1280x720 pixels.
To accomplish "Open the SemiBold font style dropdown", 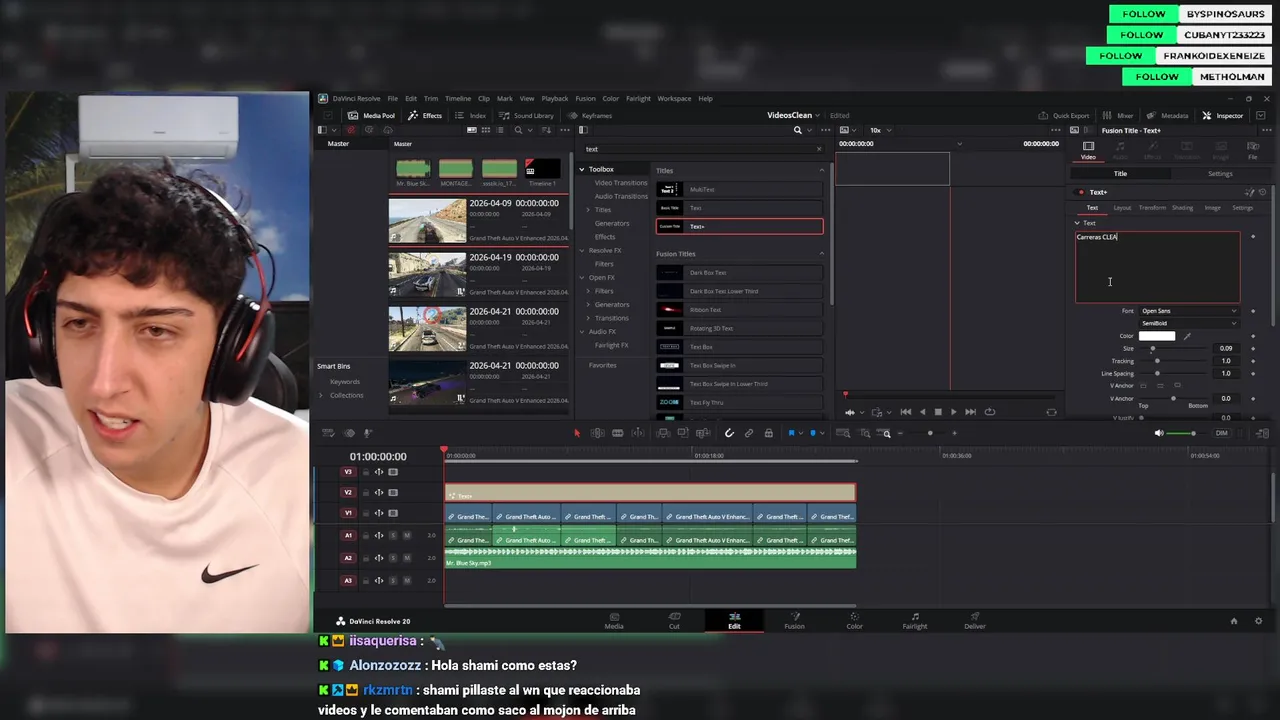I will pyautogui.click(x=1188, y=323).
